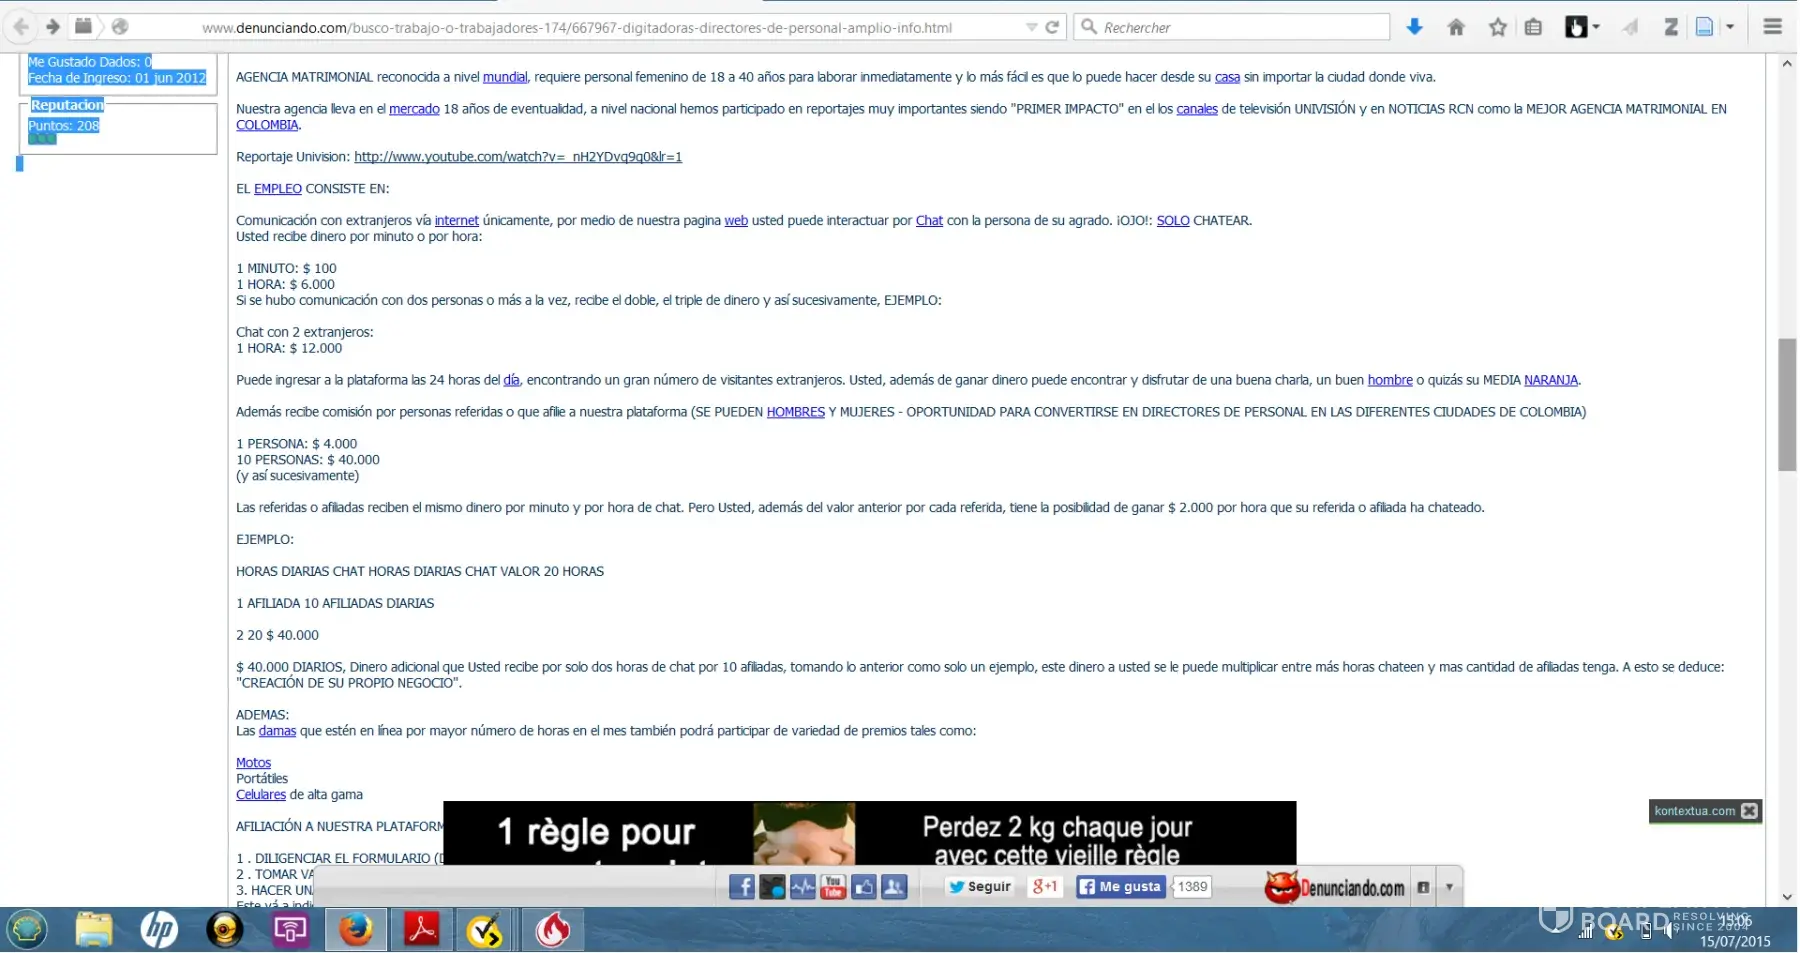Follow the 'COLOMBIA' hyperlink
The image size is (1800, 953).
click(267, 125)
